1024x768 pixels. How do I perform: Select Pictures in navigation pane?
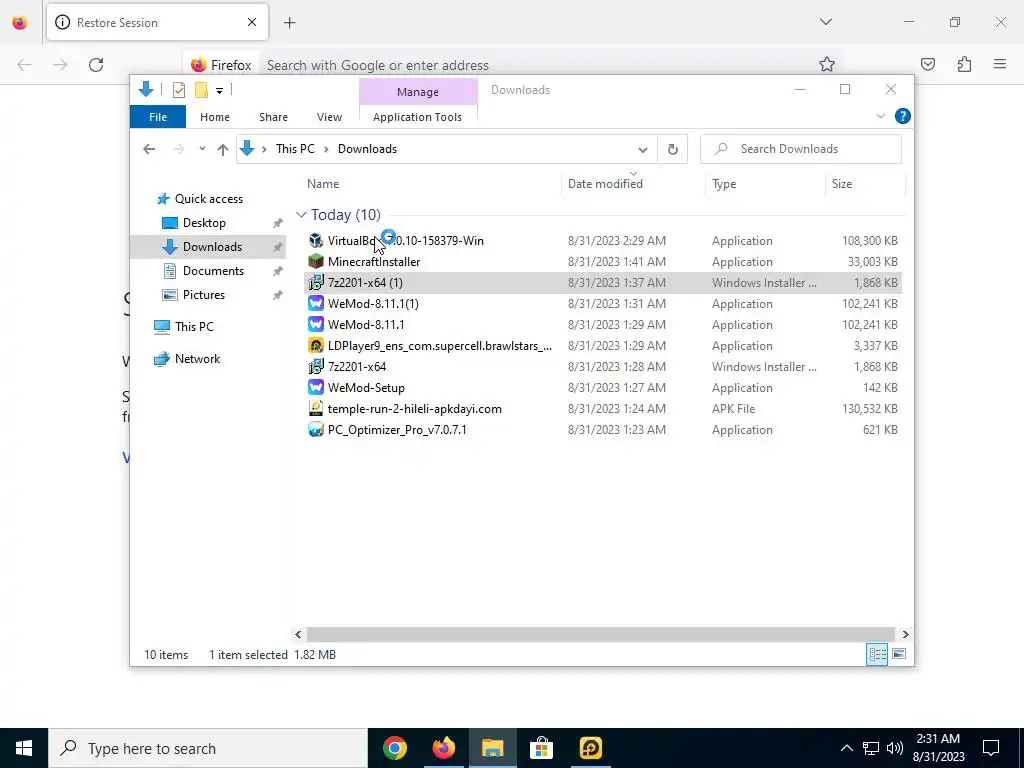tap(204, 295)
